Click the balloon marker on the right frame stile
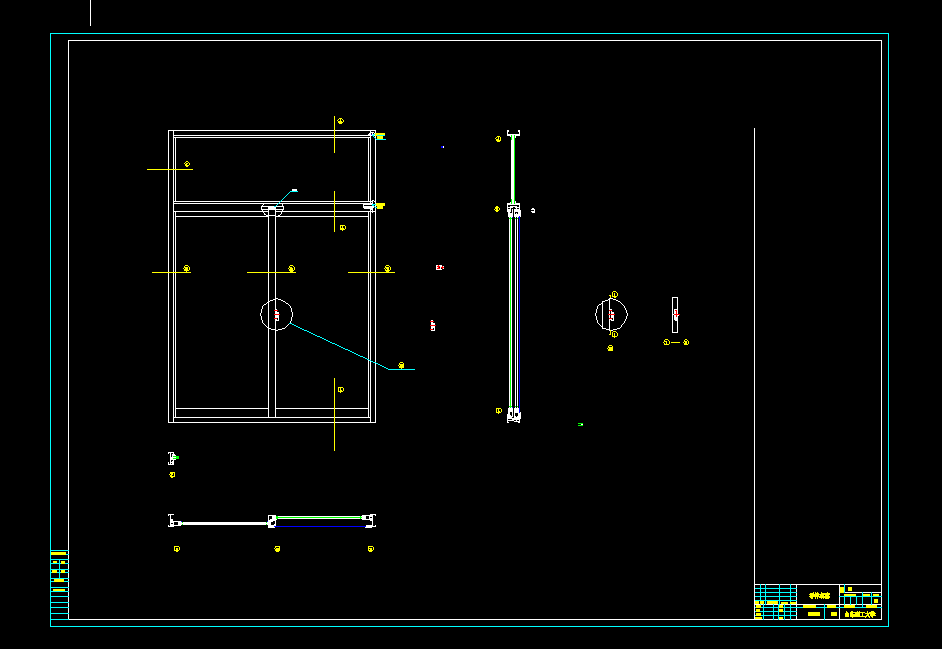 (x=386, y=268)
